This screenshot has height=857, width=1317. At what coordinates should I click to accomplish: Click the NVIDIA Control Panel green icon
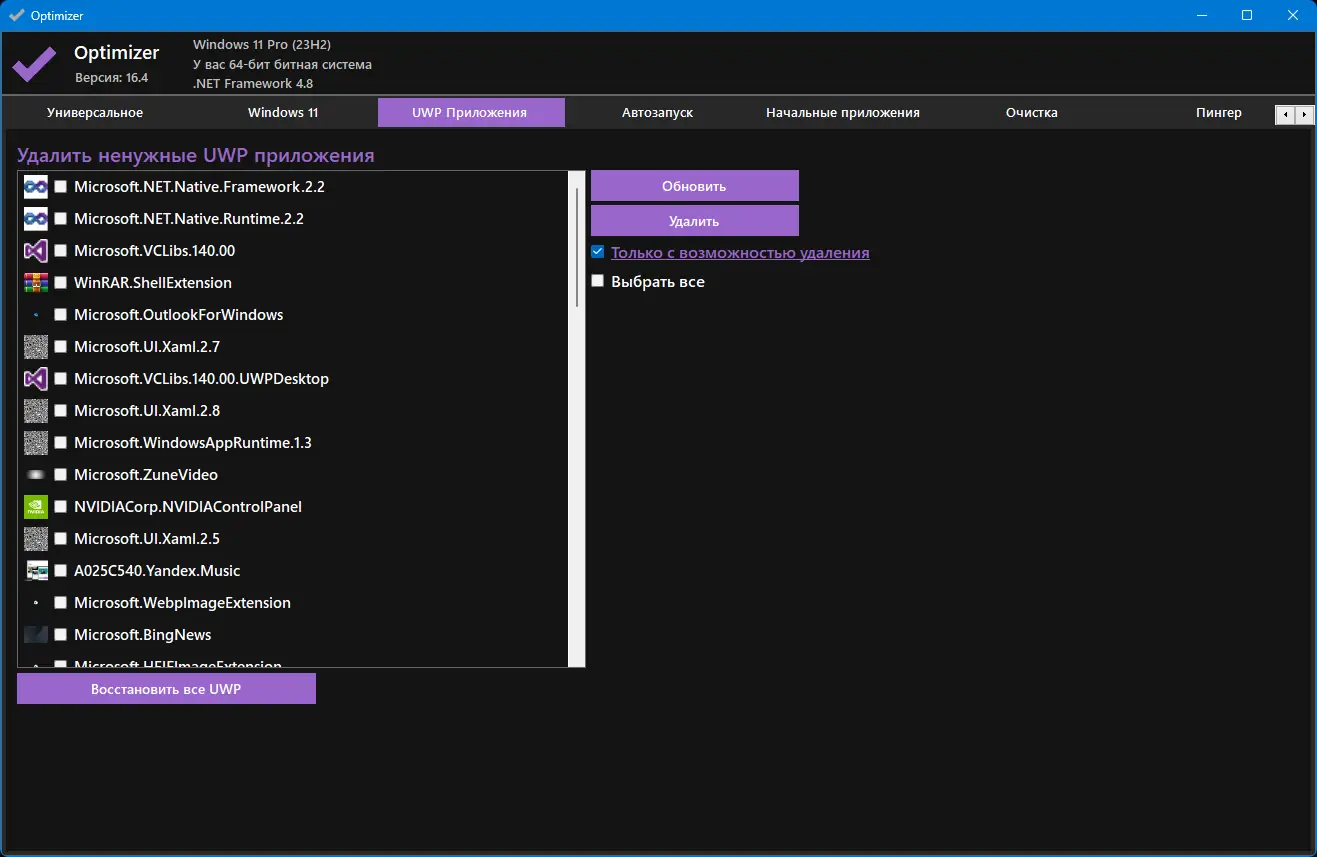(36, 506)
